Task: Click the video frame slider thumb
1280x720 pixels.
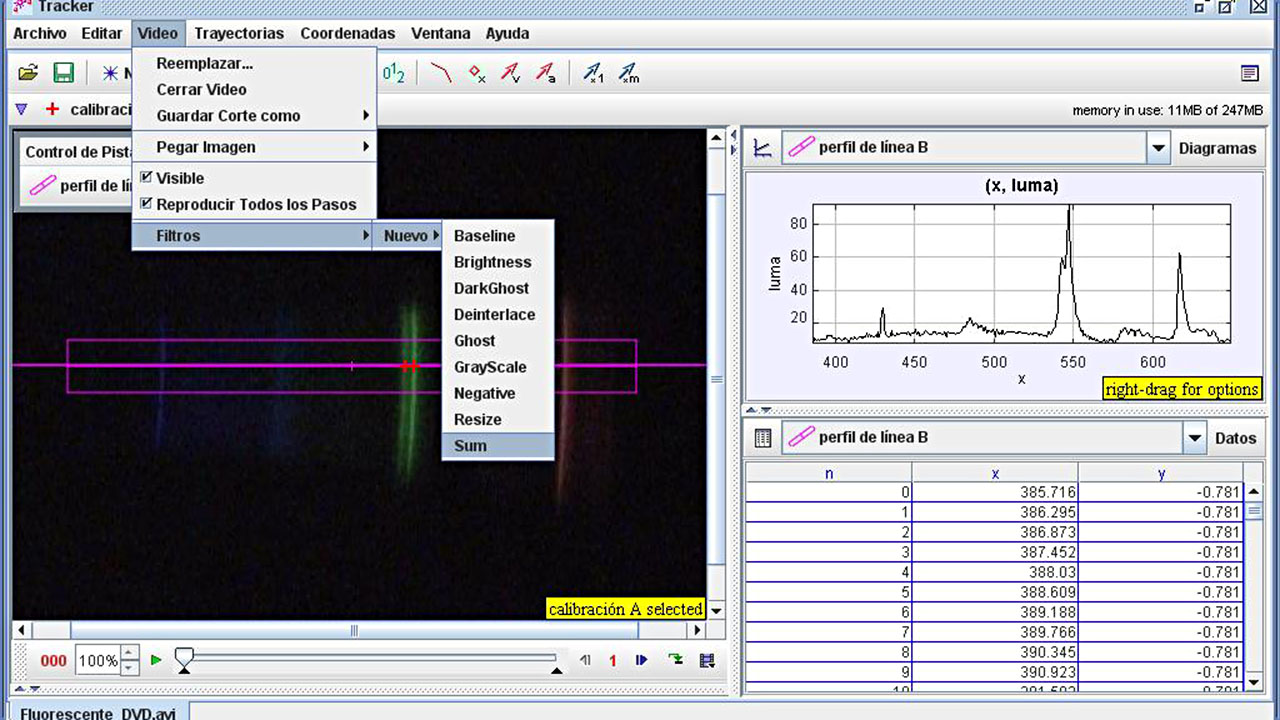Action: [184, 658]
